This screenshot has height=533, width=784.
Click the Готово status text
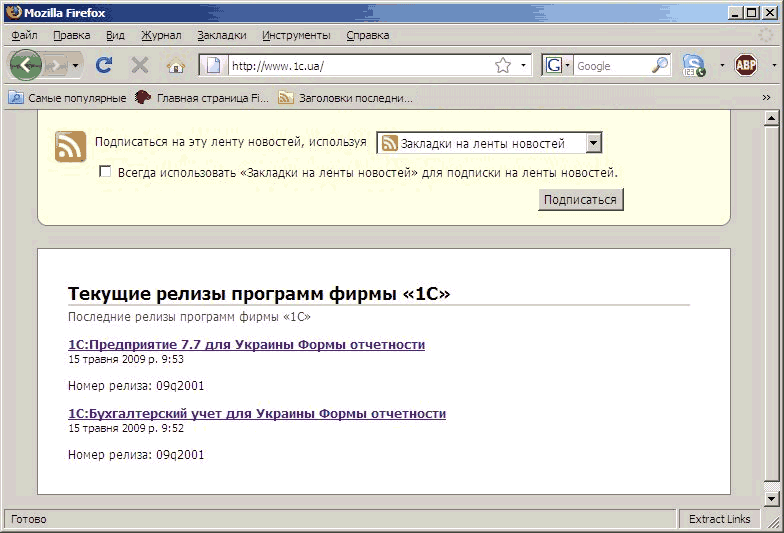point(28,519)
